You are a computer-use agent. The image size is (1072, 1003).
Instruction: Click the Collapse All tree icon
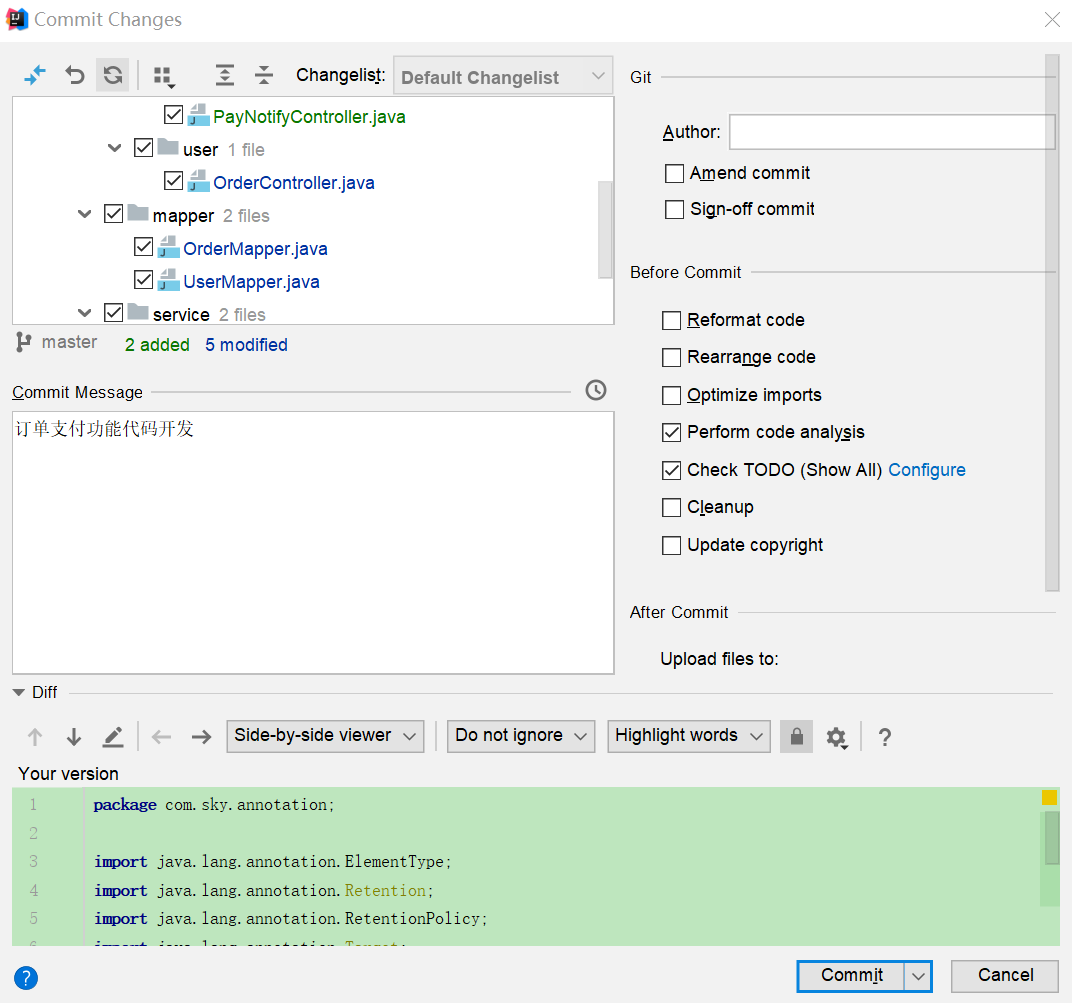tap(264, 75)
